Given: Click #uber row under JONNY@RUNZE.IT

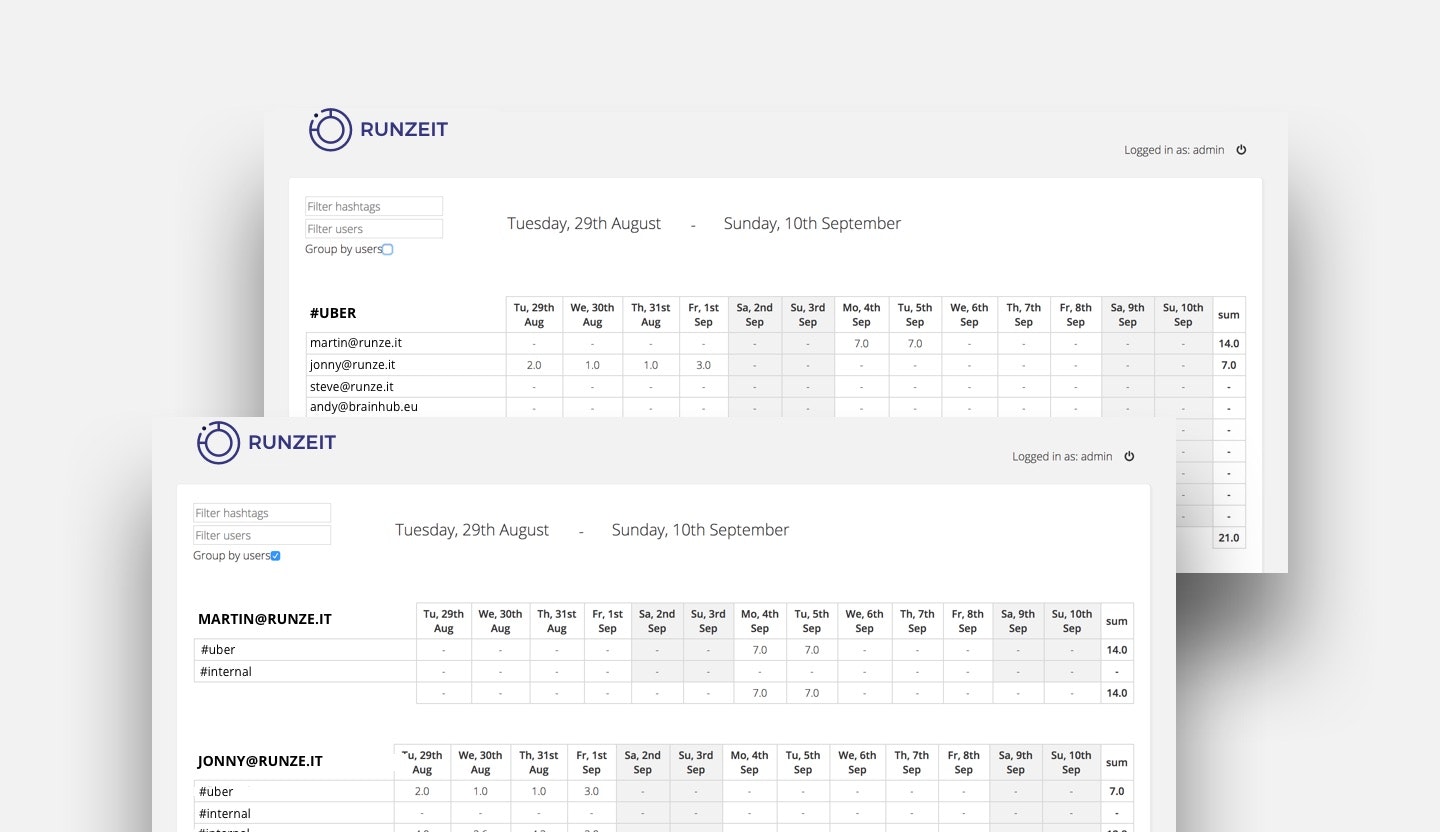Looking at the screenshot, I should [x=664, y=792].
